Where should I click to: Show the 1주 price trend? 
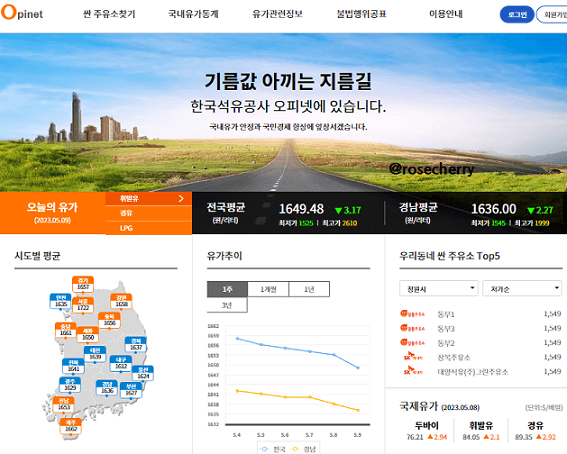(227, 289)
